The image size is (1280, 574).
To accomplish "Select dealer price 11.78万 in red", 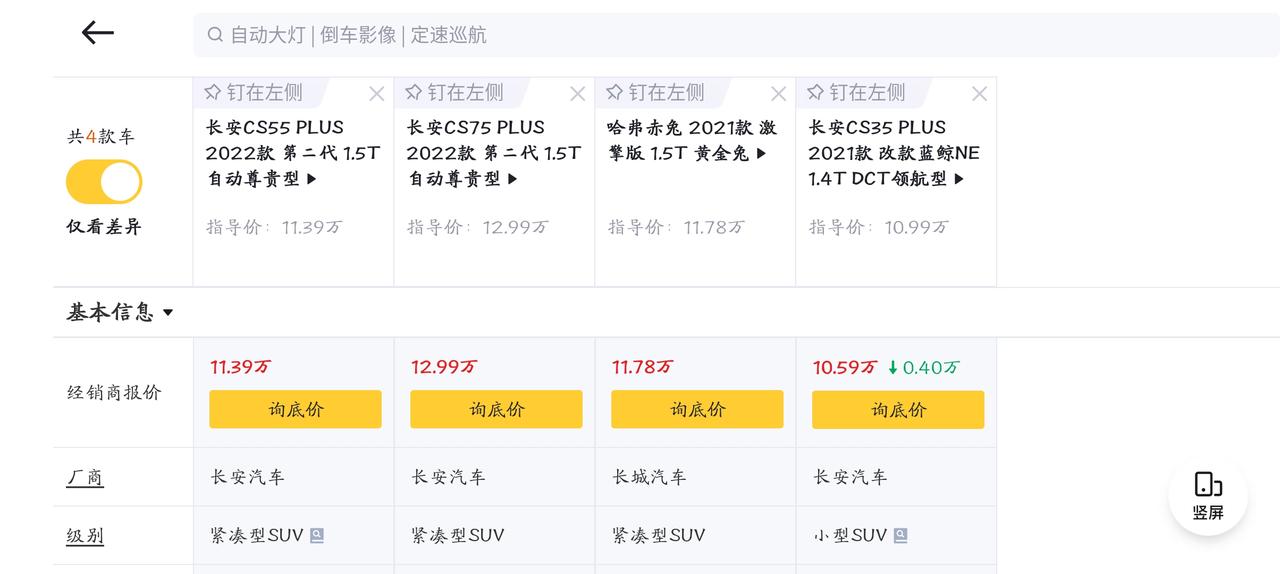I will [642, 367].
